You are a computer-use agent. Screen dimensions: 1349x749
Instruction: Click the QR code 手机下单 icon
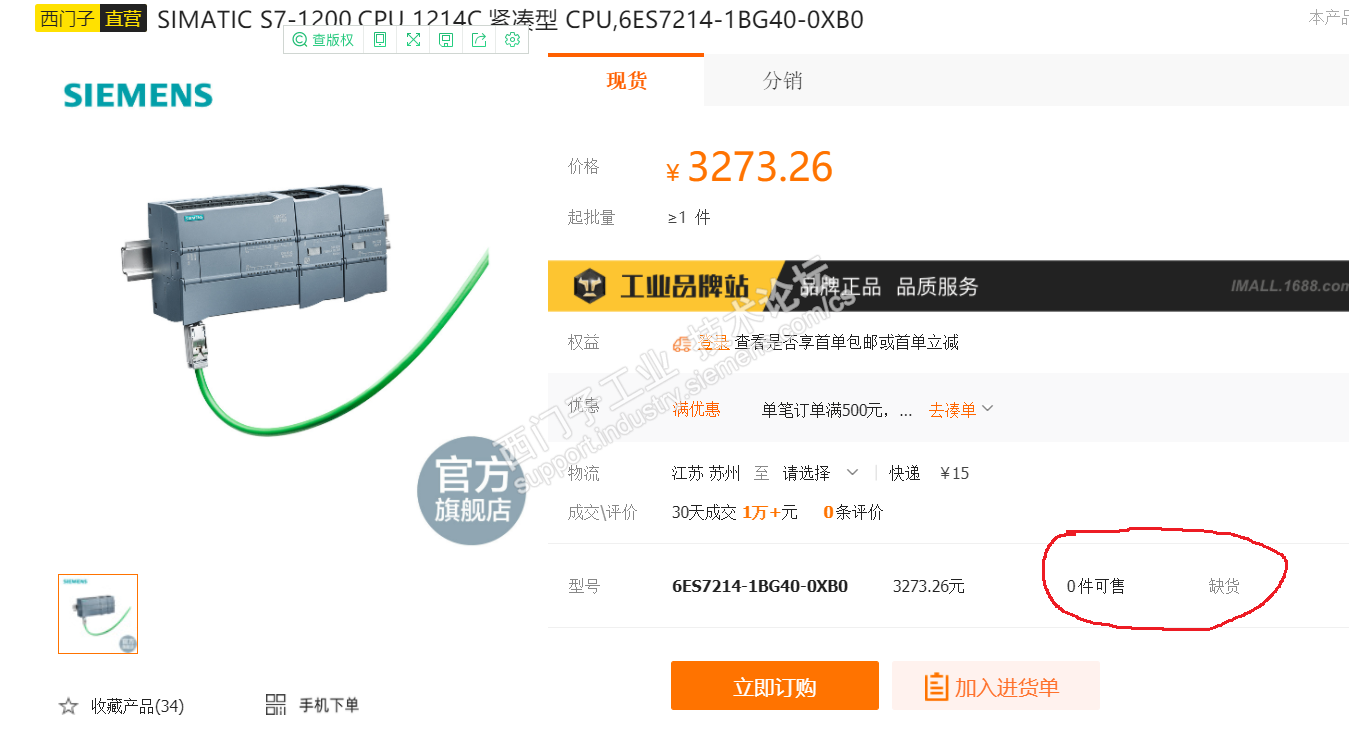[x=276, y=705]
